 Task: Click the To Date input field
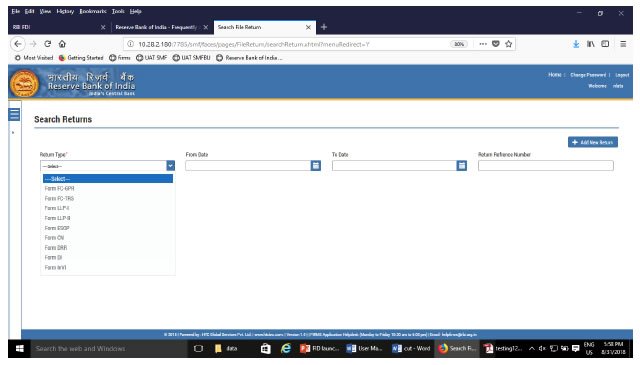394,165
